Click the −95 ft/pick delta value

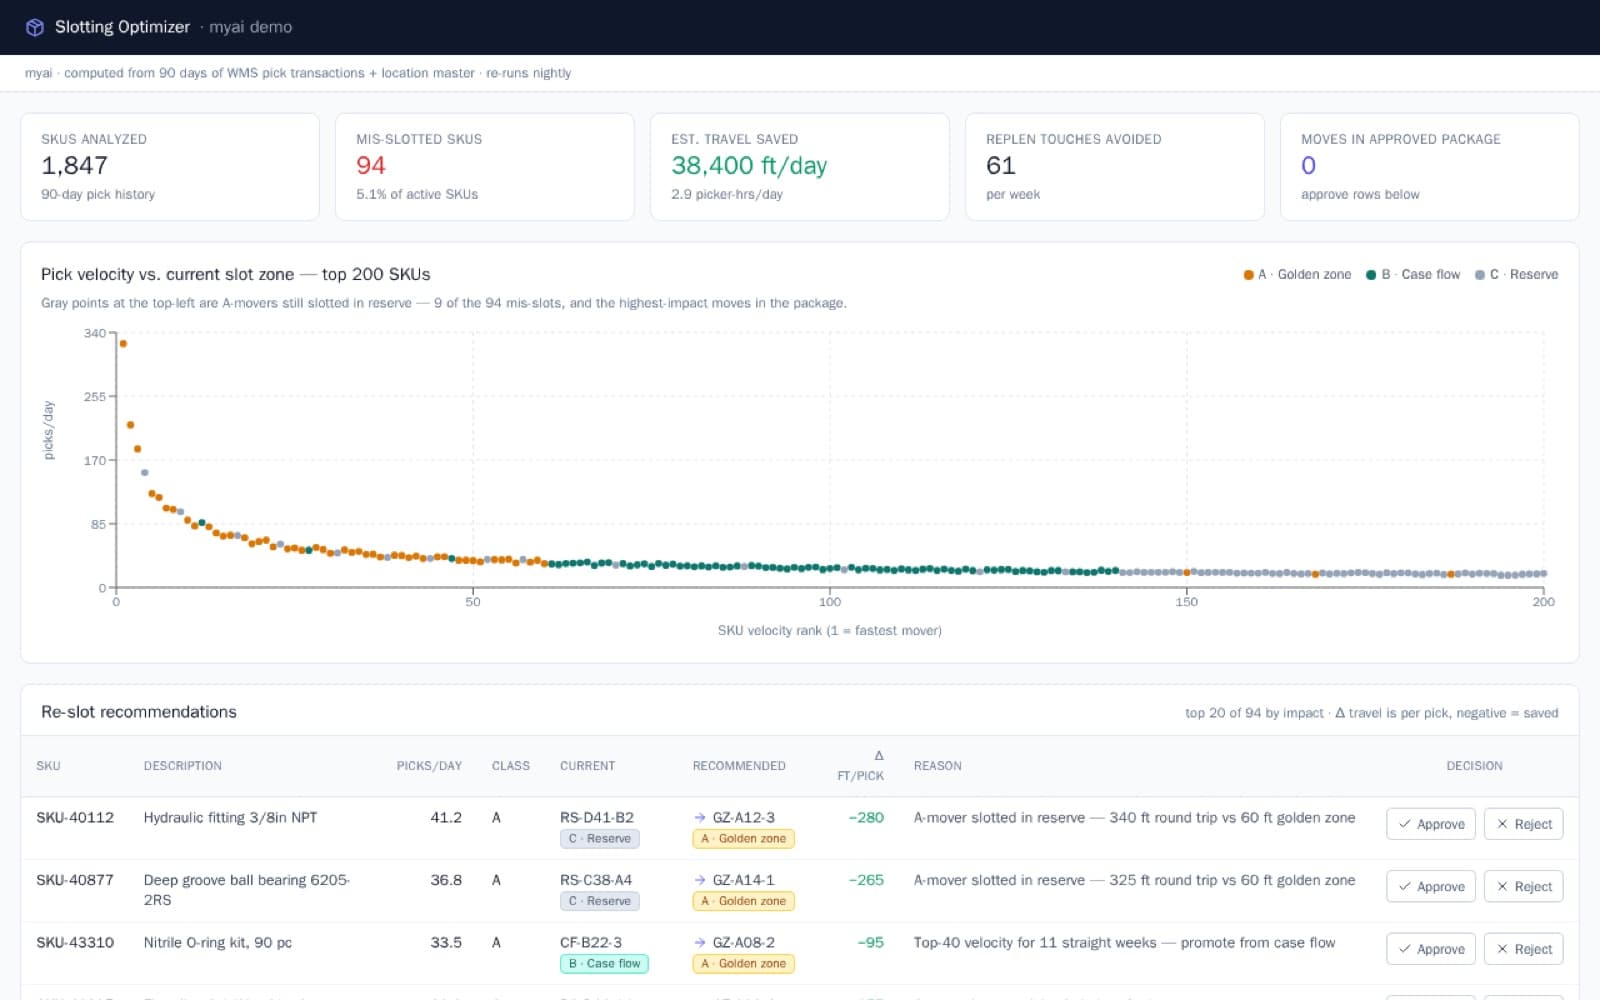870,943
